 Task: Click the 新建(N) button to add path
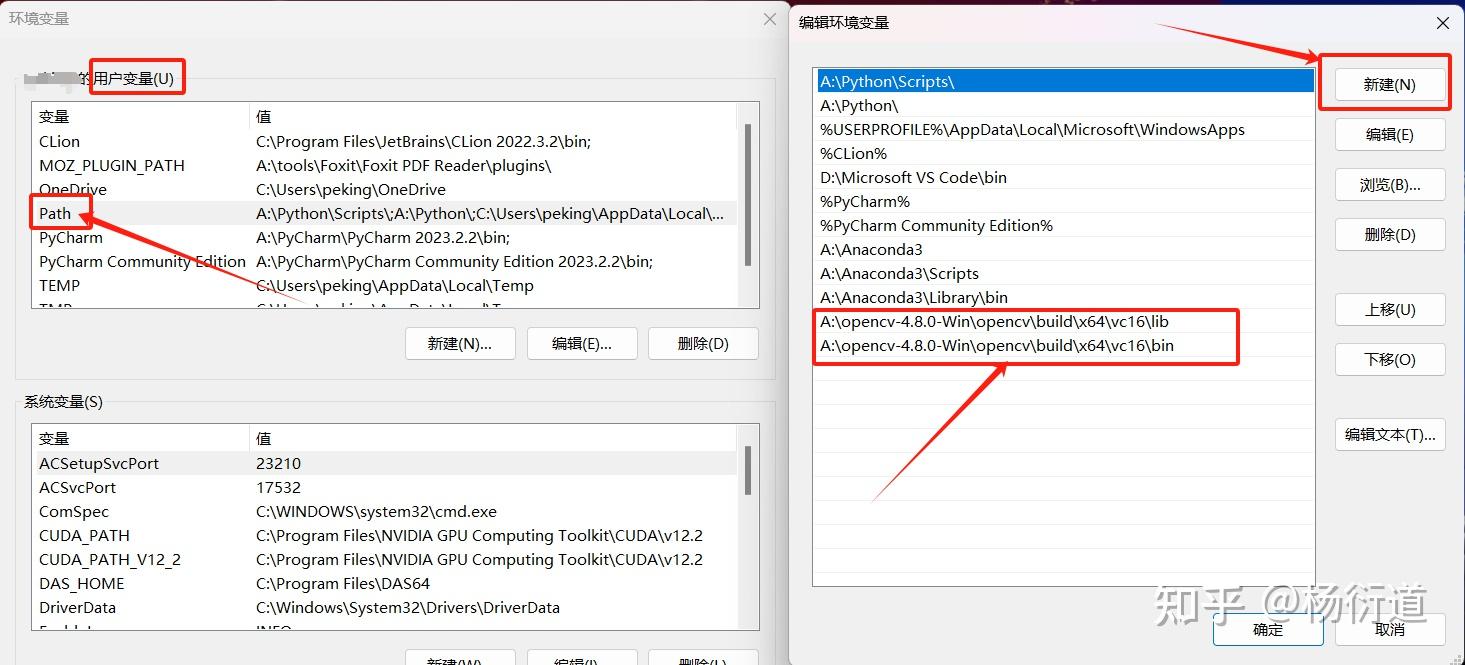[x=1388, y=84]
